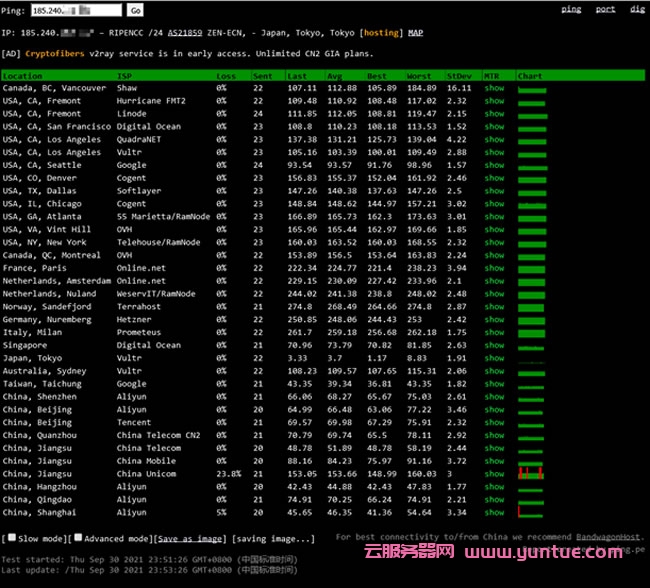Screen dimensions: 650x588
Task: Click the Jiangsu China Unicom latency chart
Action: coord(531,473)
